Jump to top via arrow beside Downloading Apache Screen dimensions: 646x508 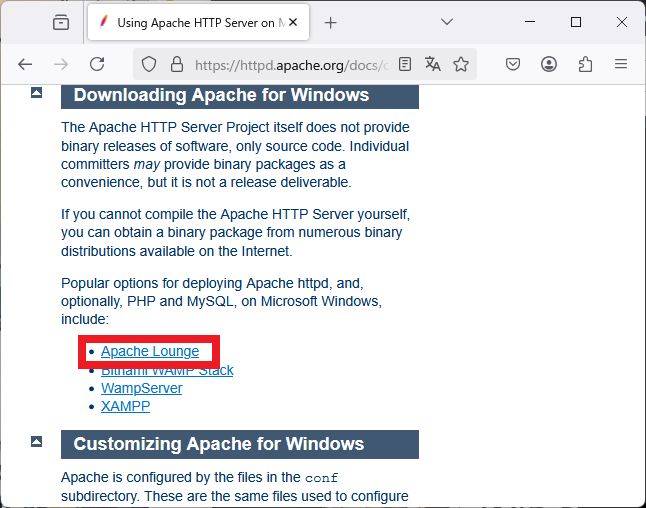click(36, 93)
